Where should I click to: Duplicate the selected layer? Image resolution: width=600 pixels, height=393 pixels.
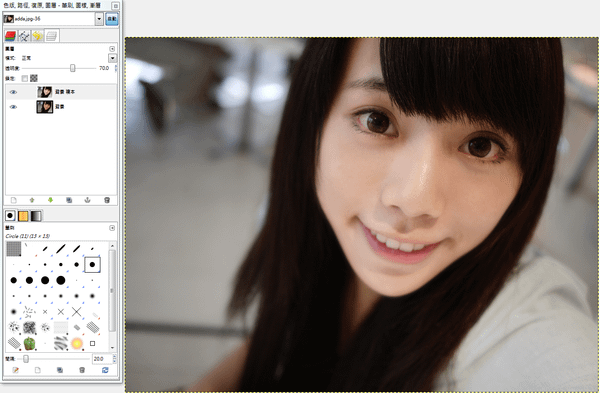click(69, 200)
